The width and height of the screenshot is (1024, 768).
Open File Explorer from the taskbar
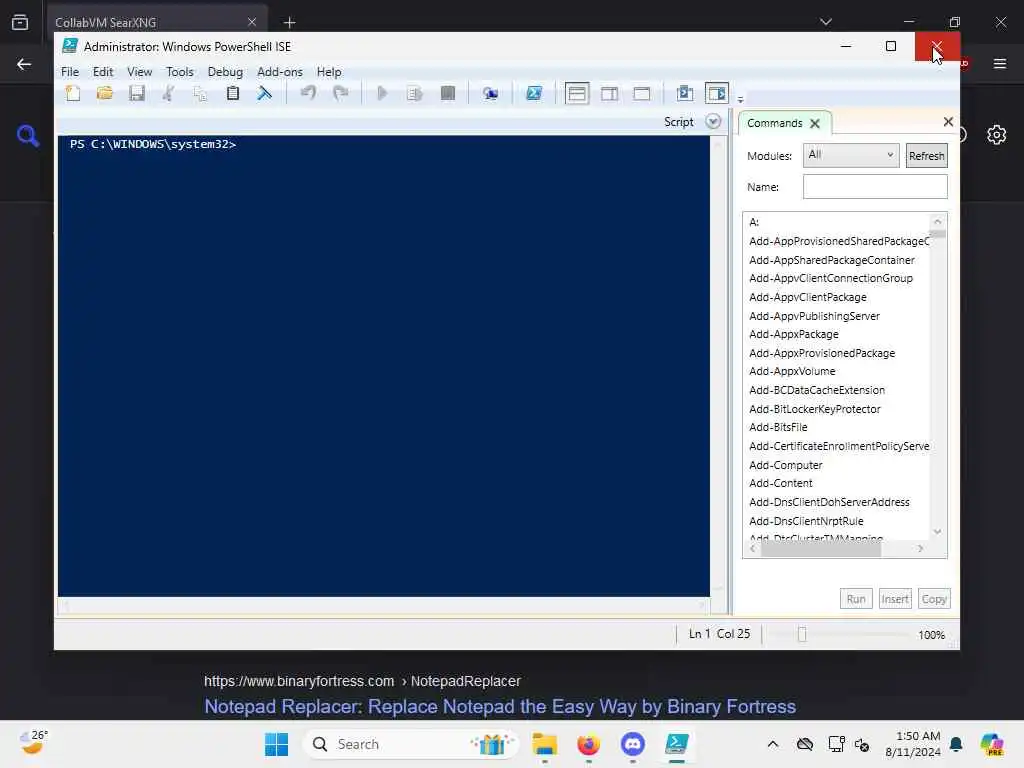tap(545, 744)
